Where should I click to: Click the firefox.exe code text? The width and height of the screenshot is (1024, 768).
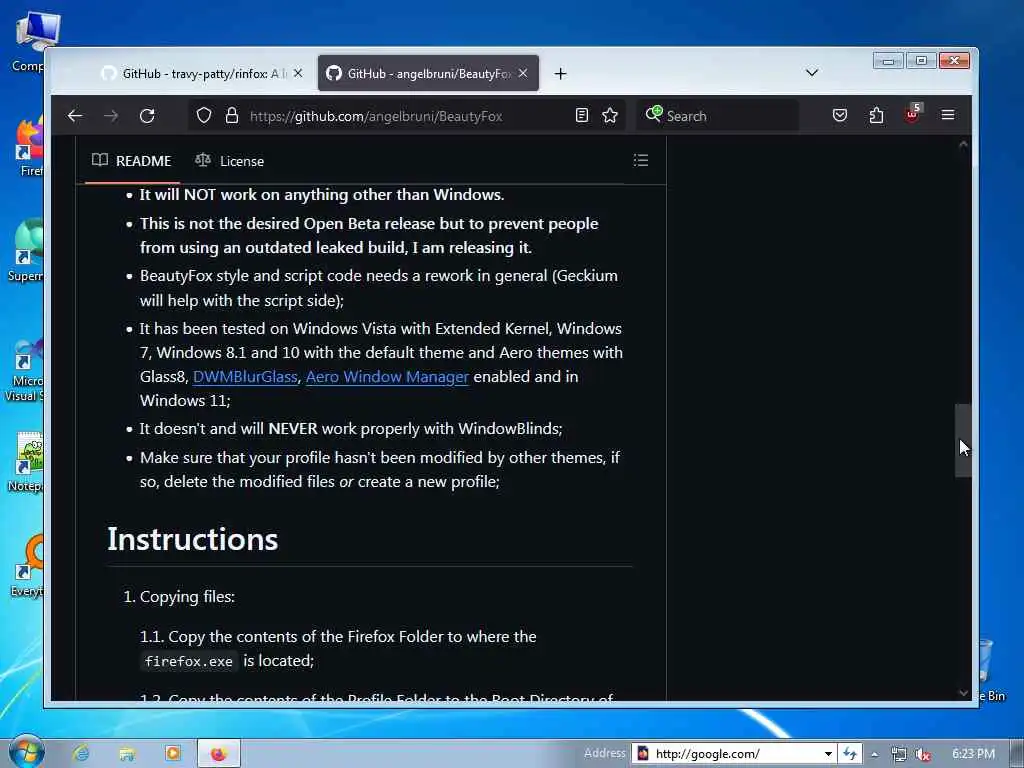point(189,662)
